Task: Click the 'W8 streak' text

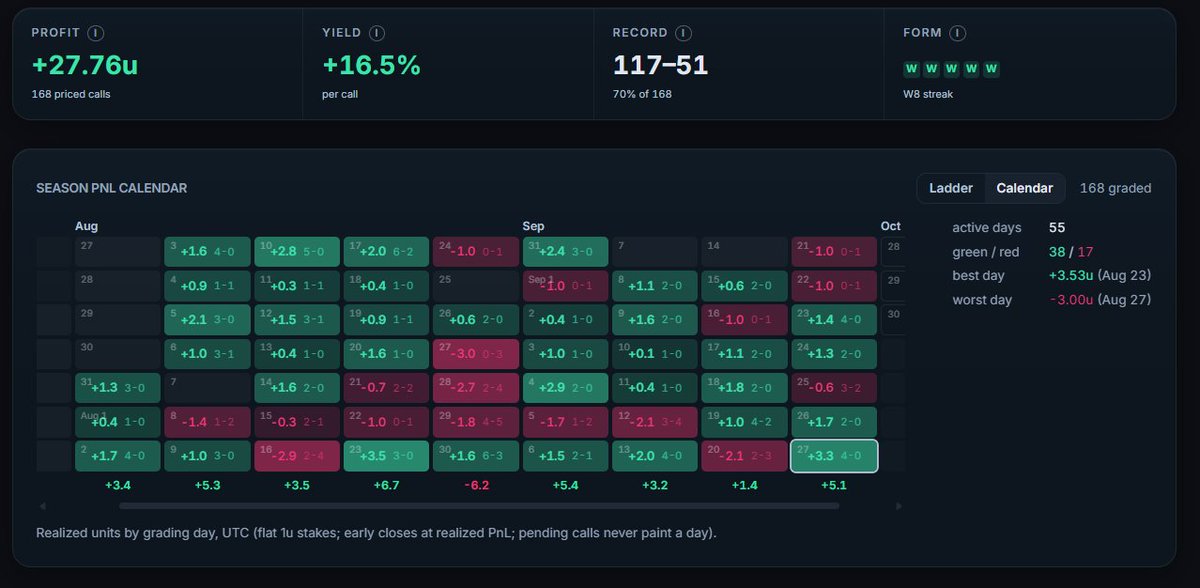Action: point(929,95)
